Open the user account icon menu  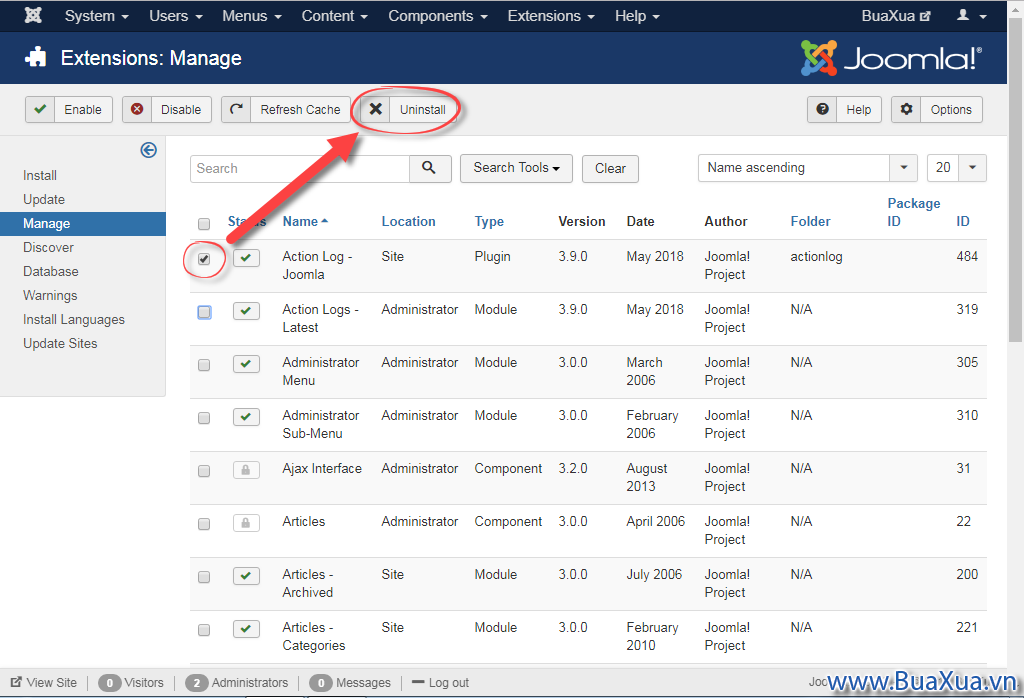click(971, 16)
